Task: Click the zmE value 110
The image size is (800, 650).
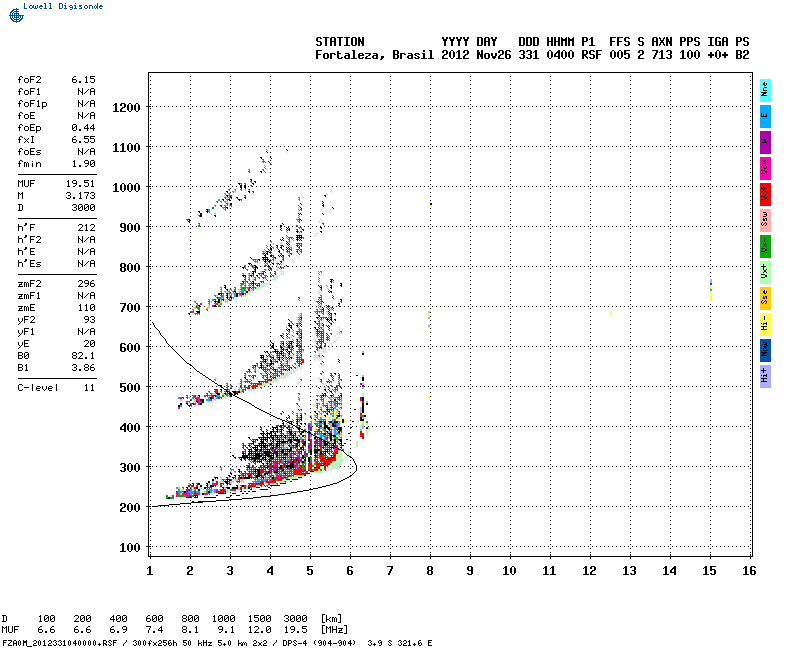Action: coord(86,308)
